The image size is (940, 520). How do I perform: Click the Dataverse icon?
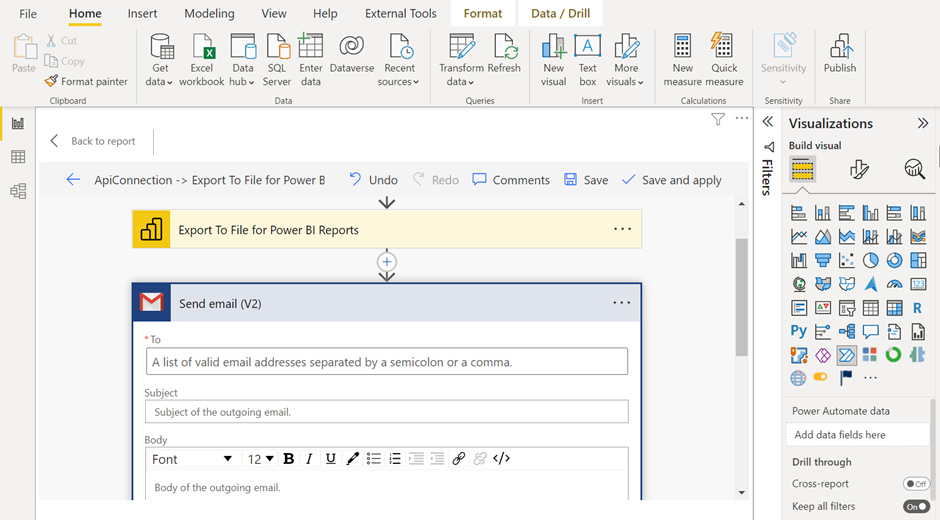(352, 54)
